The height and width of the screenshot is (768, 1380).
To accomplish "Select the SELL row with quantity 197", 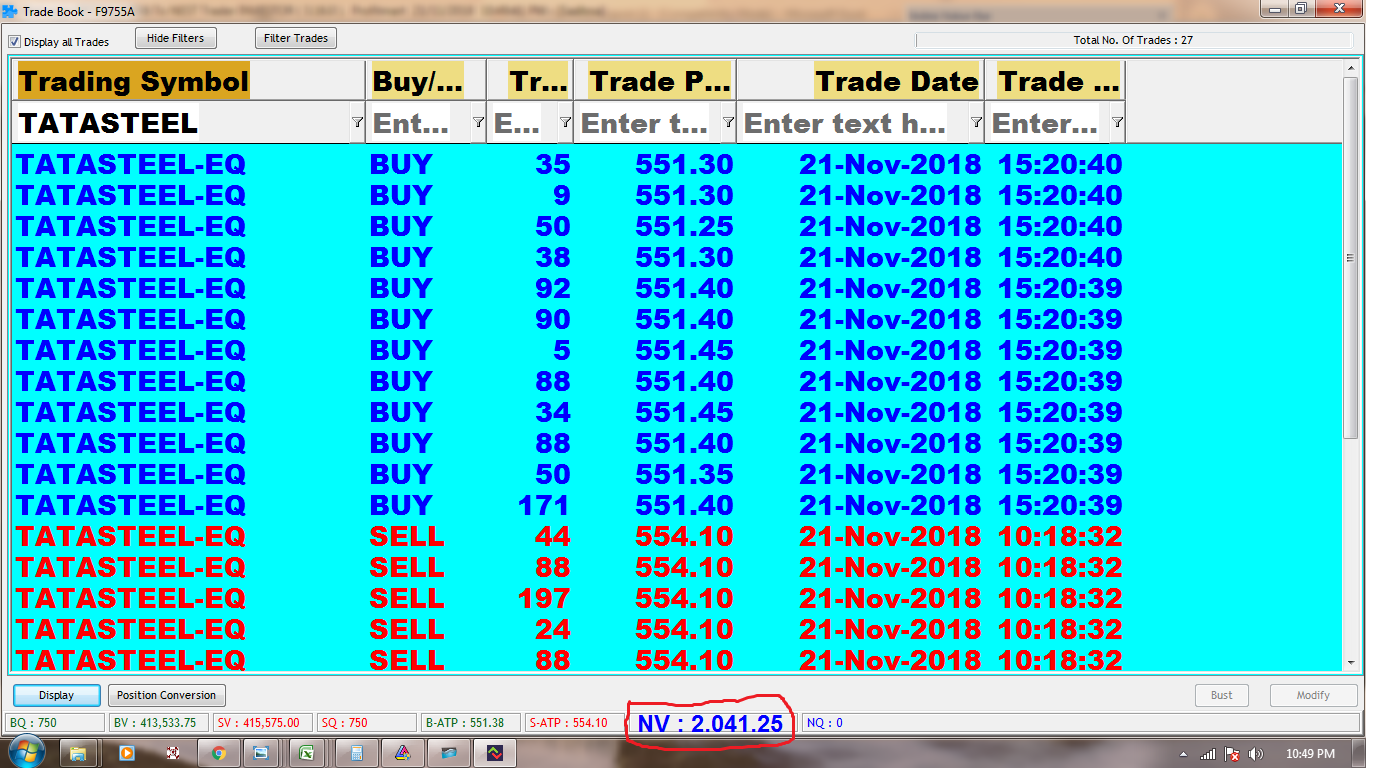I will (x=676, y=598).
